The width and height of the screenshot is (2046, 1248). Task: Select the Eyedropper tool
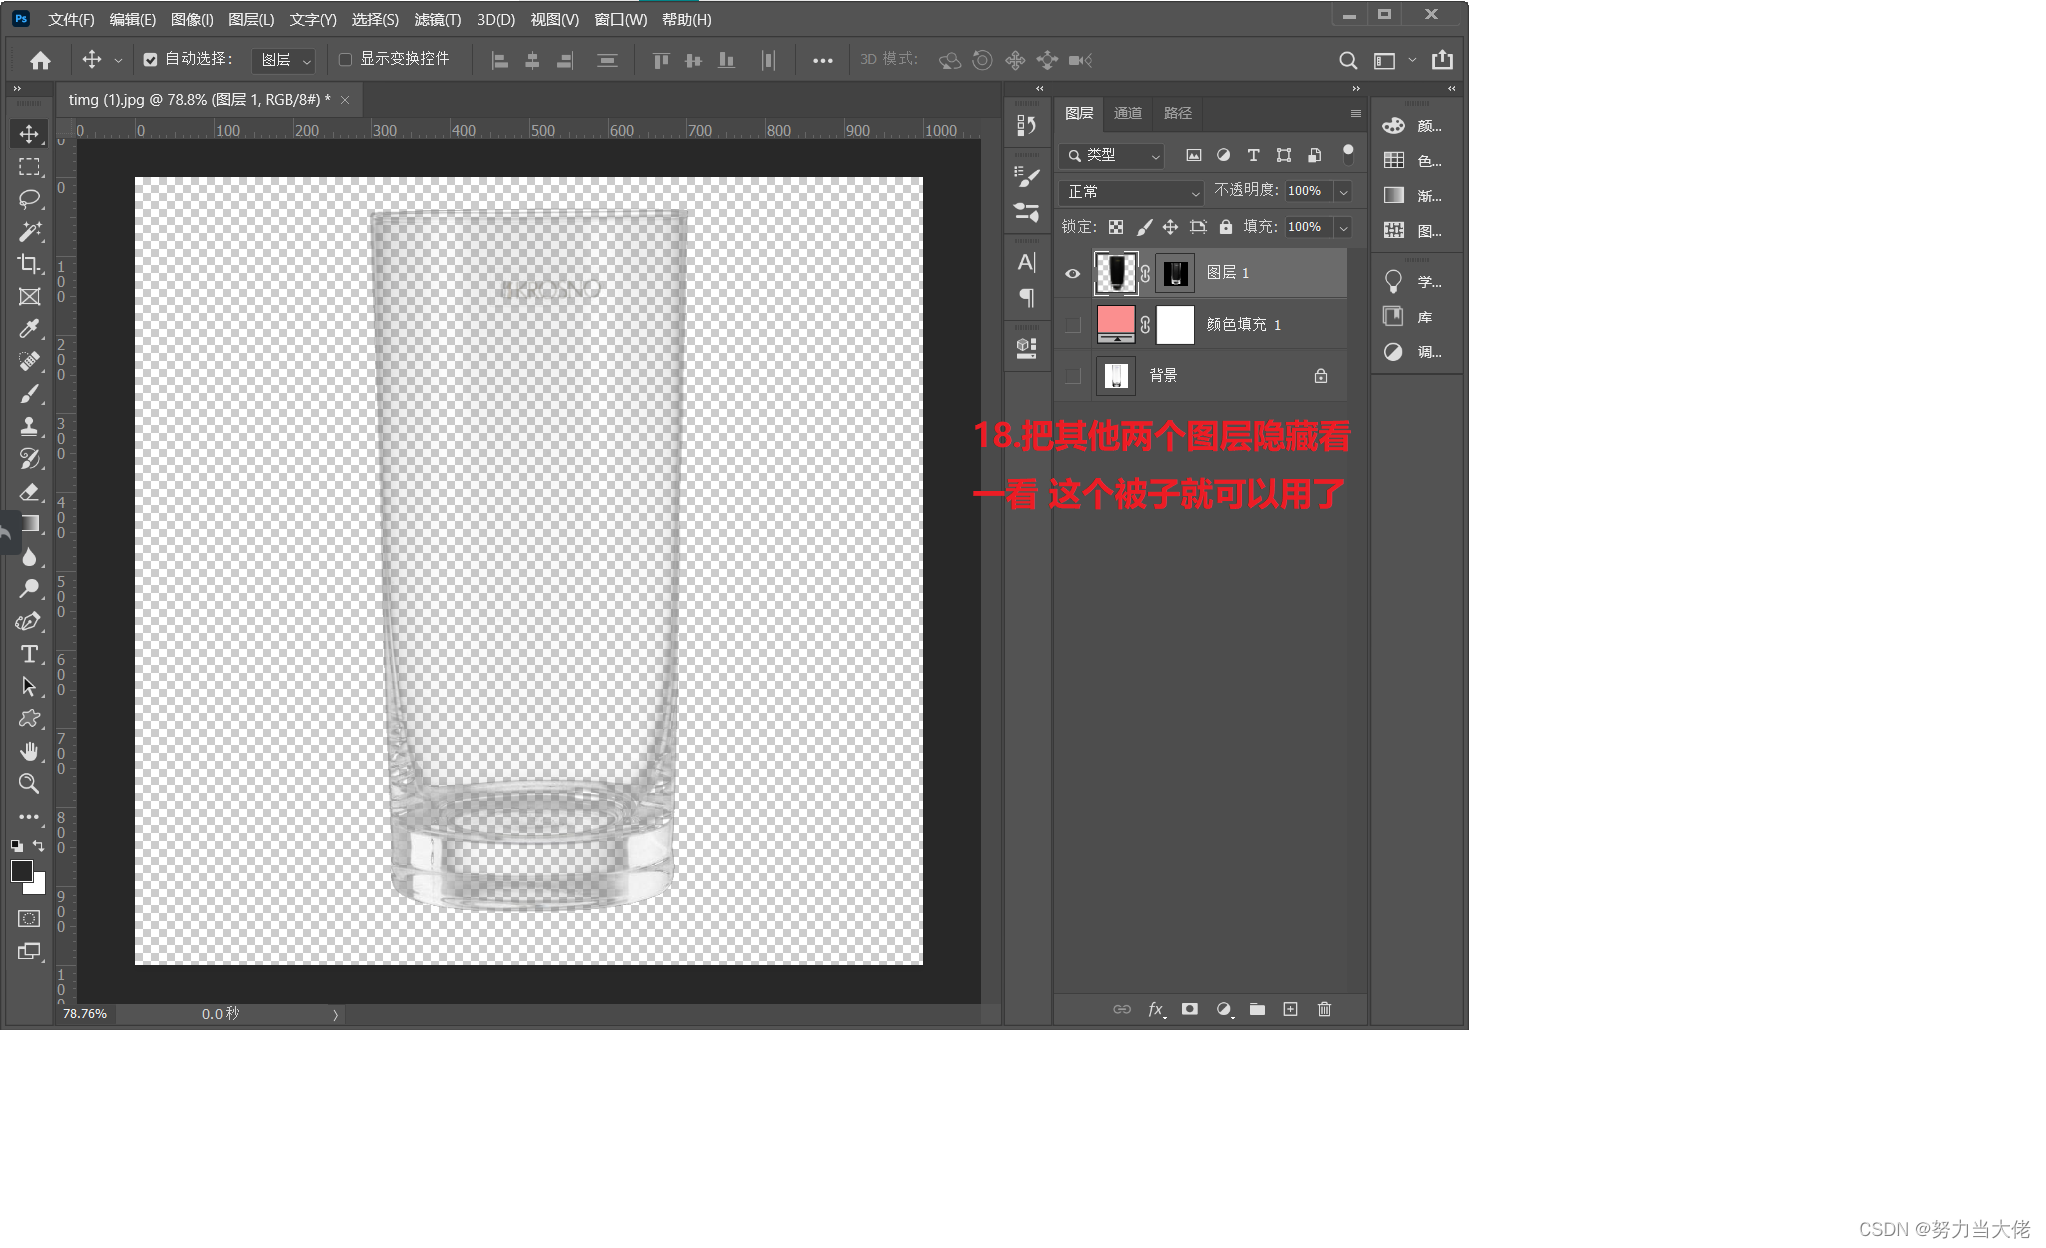[29, 329]
